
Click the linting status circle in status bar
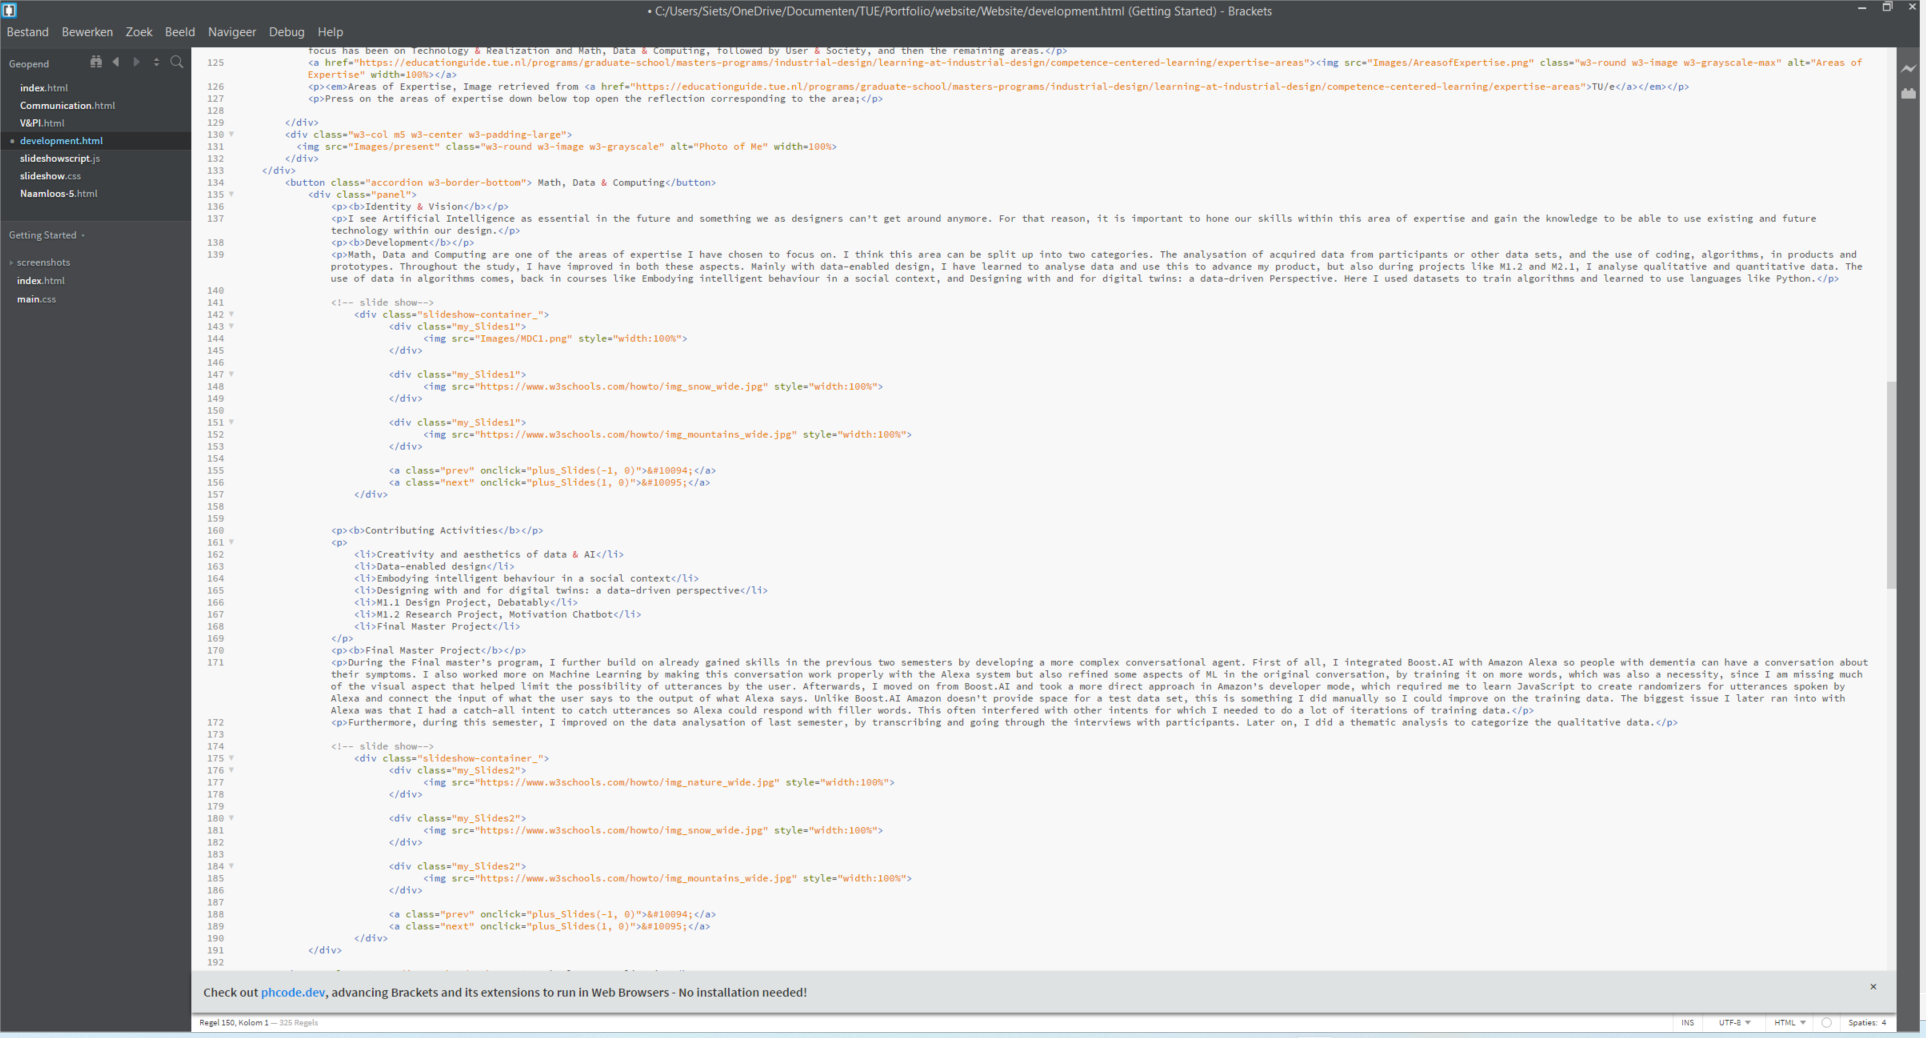(1826, 1023)
